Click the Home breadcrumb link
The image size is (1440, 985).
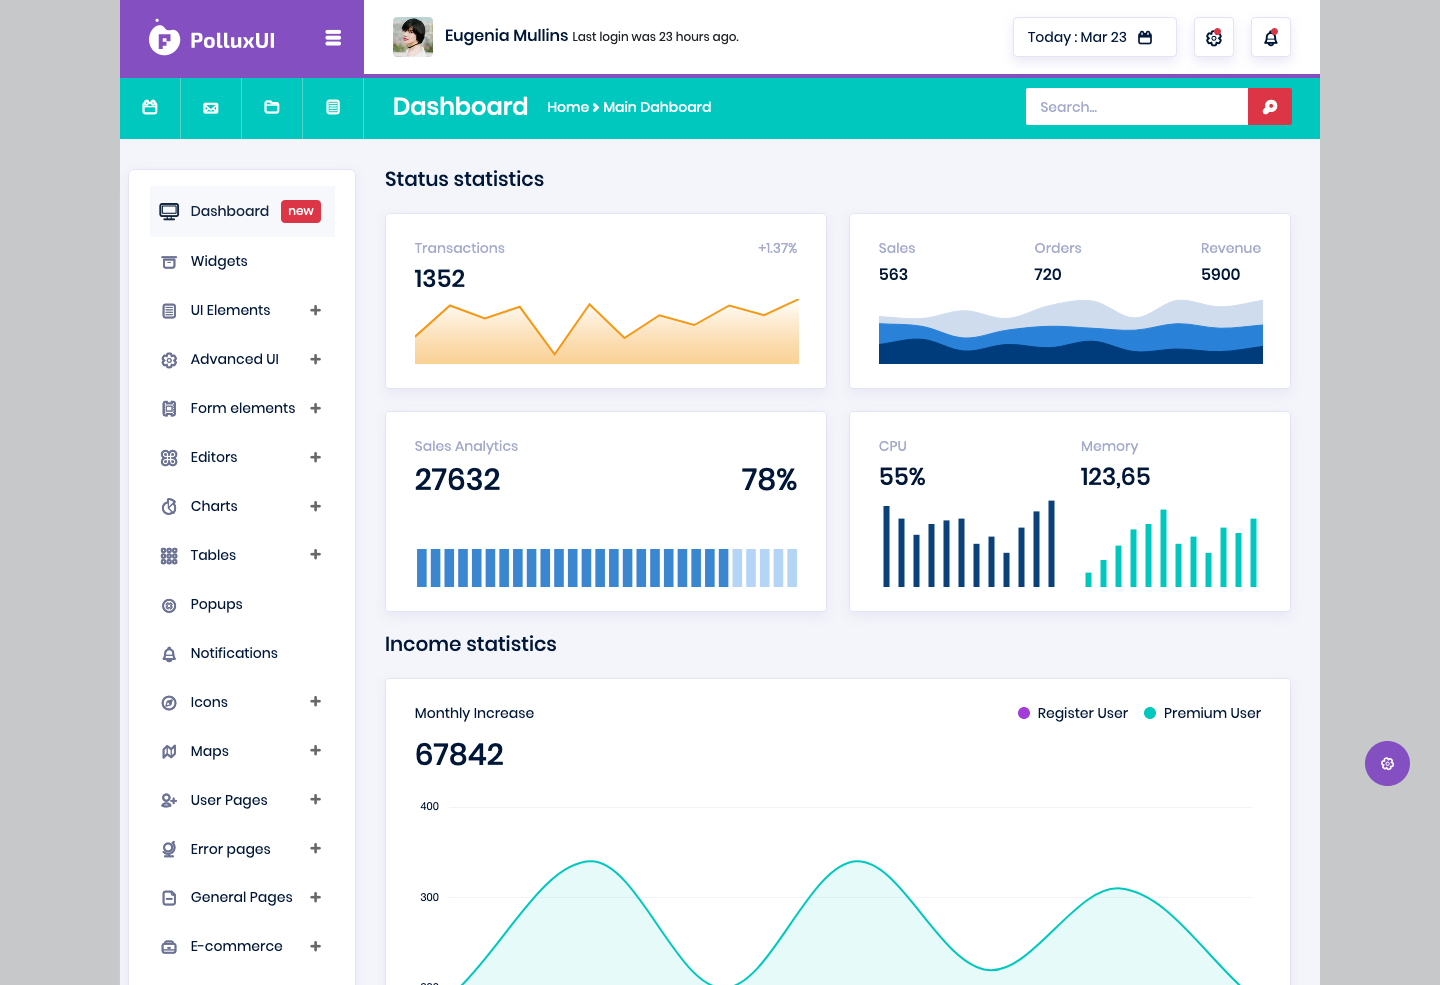(568, 107)
